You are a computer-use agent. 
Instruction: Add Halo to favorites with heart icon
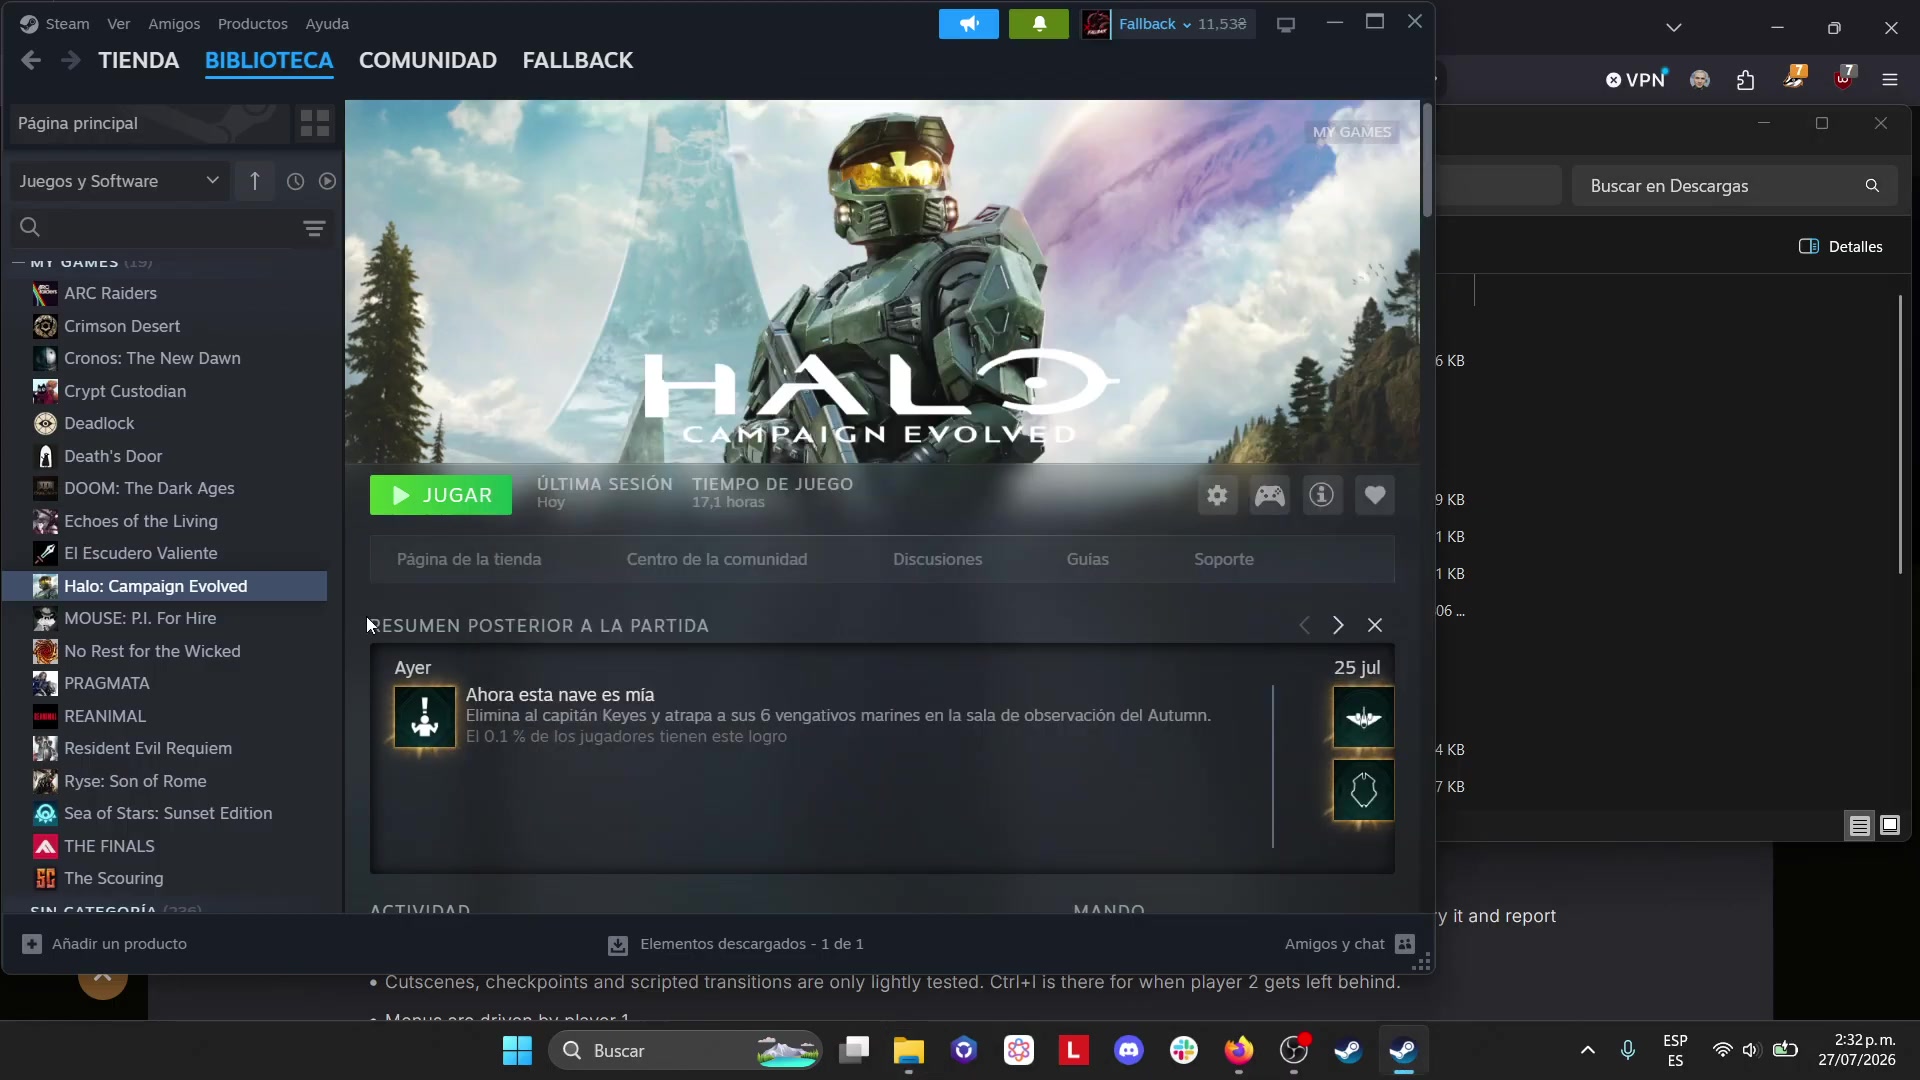click(x=1375, y=495)
